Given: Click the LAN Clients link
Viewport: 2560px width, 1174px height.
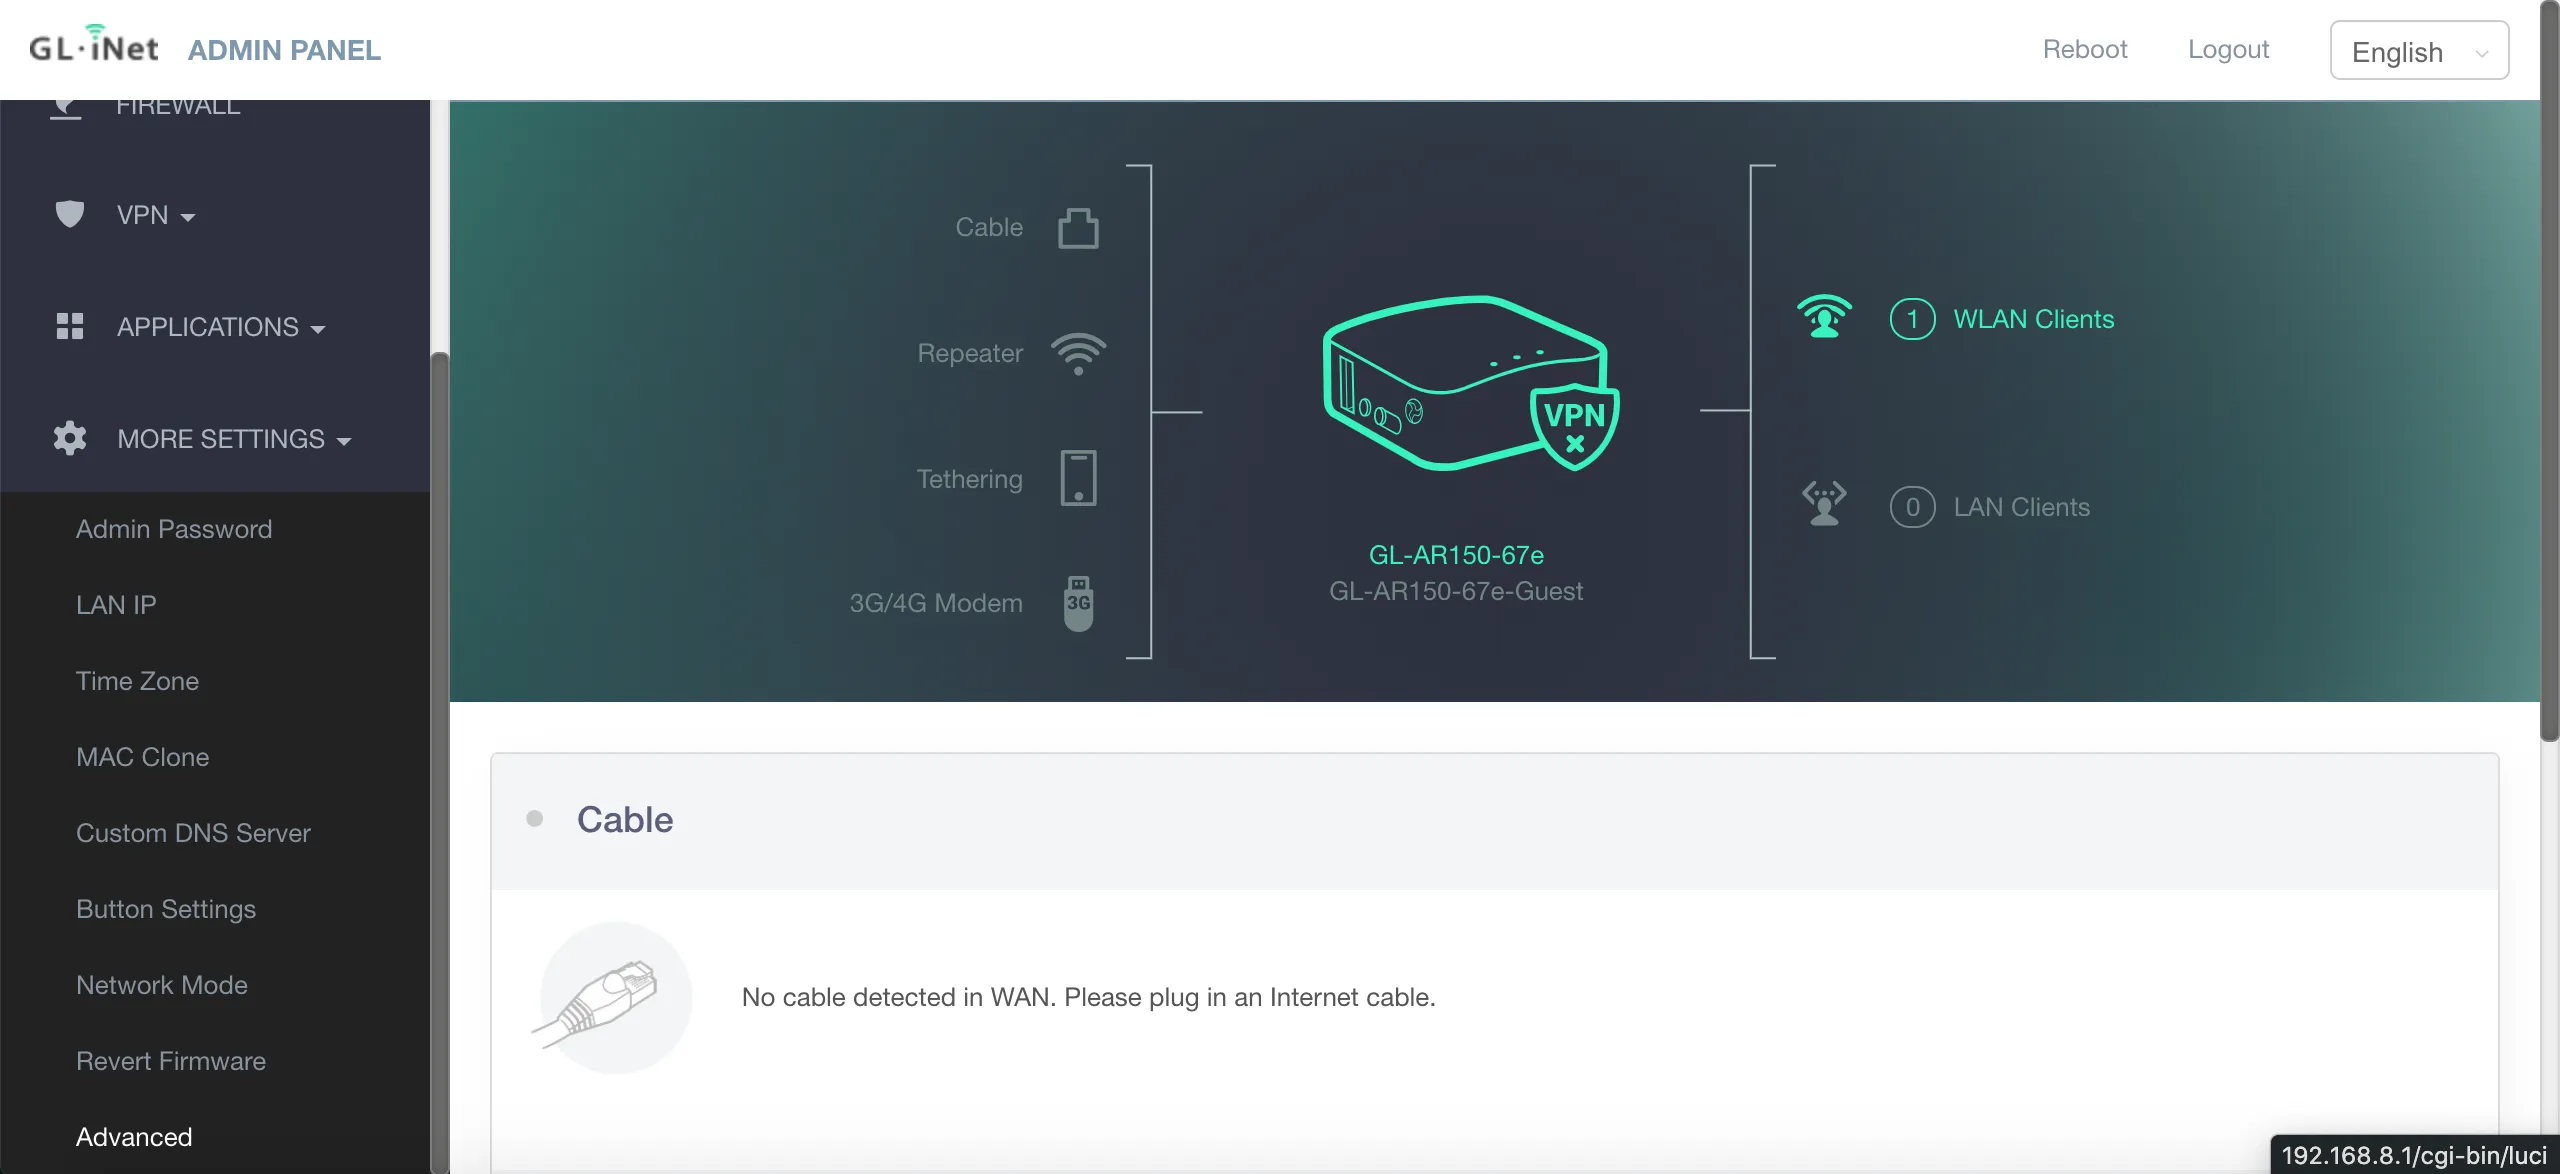Looking at the screenshot, I should tap(2022, 507).
